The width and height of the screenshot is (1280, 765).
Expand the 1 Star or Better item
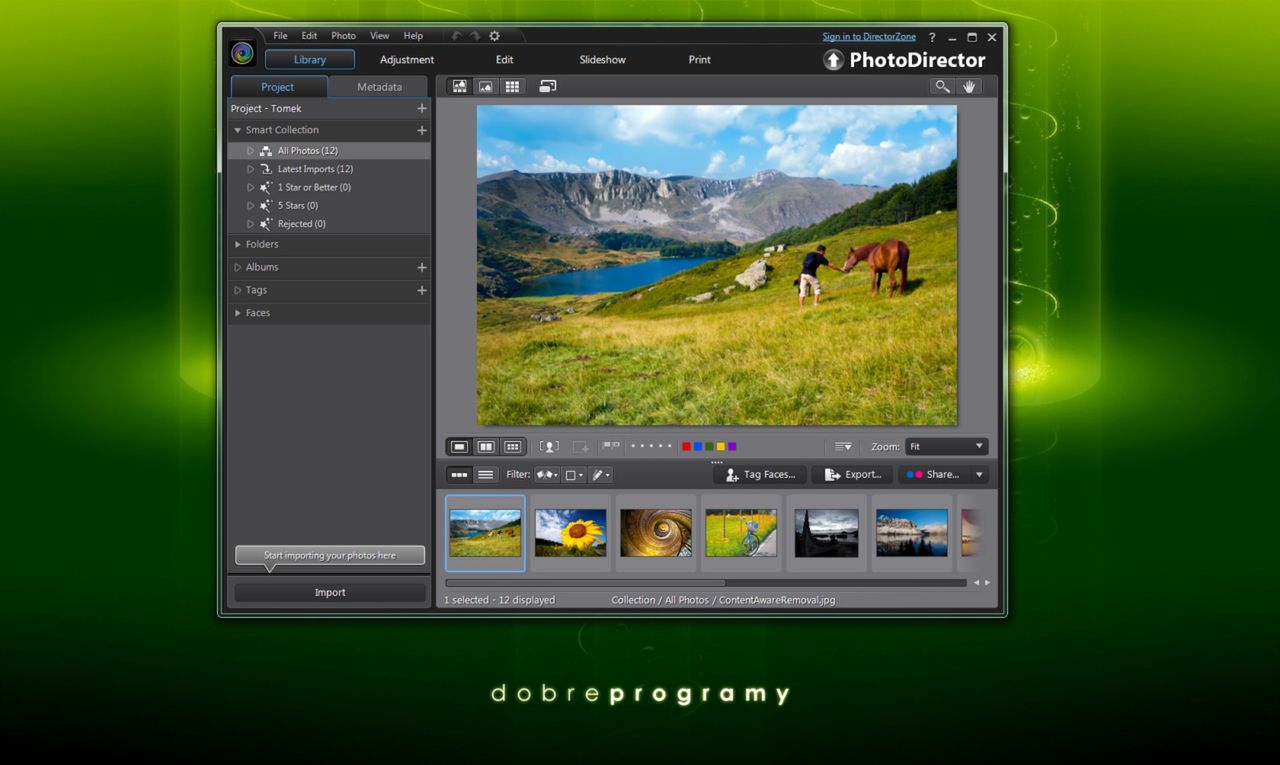click(x=251, y=187)
